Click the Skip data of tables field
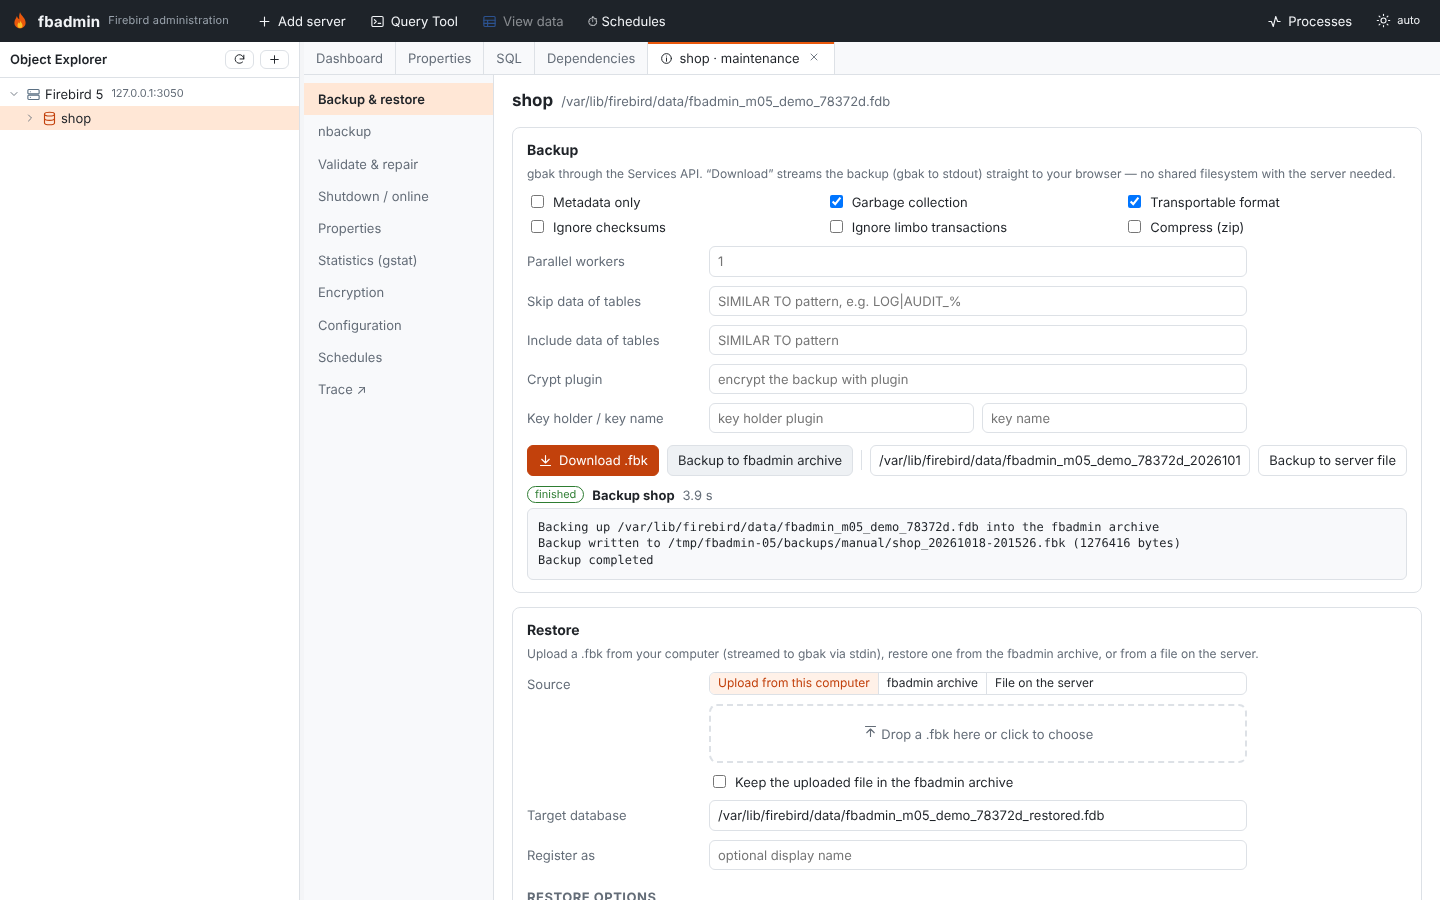Viewport: 1440px width, 900px height. [x=978, y=301]
